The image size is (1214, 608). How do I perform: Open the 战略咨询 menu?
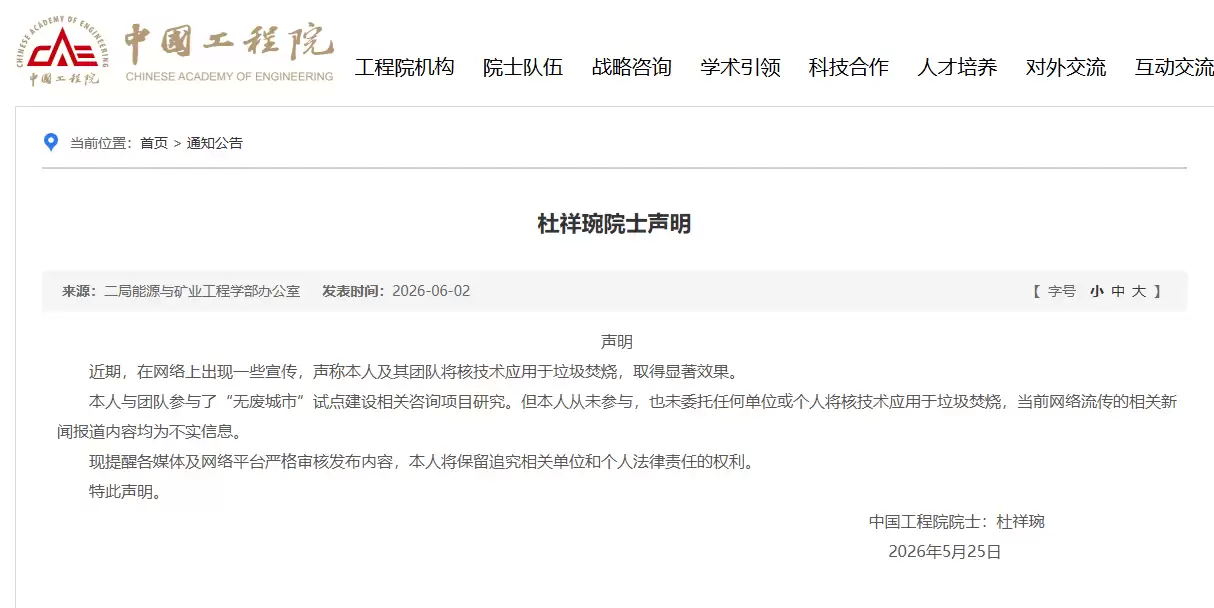pyautogui.click(x=632, y=67)
